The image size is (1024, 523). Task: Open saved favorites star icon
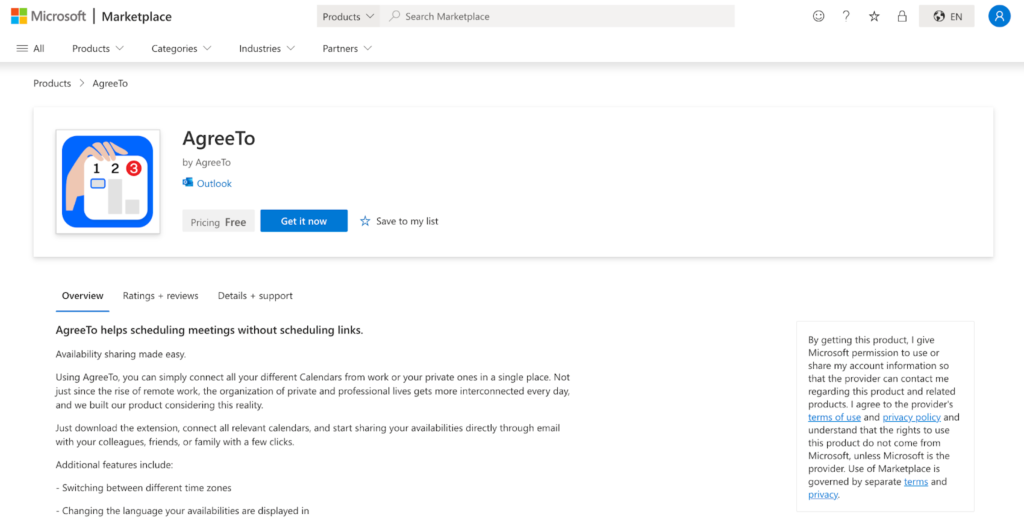[874, 16]
